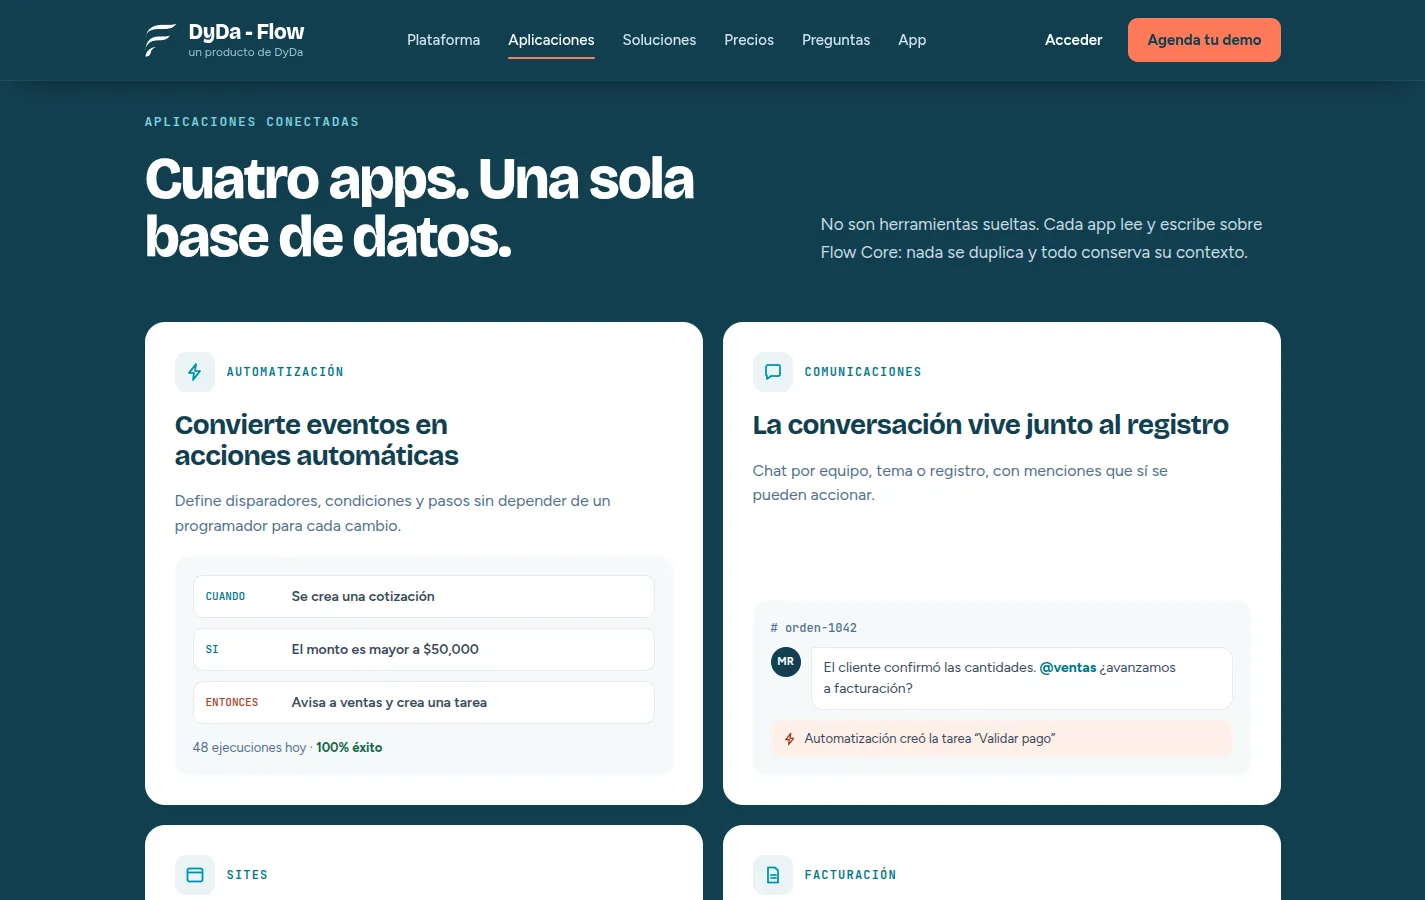1425x900 pixels.
Task: Click the bolt icon beside "Validar pago" notice
Action: pyautogui.click(x=790, y=739)
